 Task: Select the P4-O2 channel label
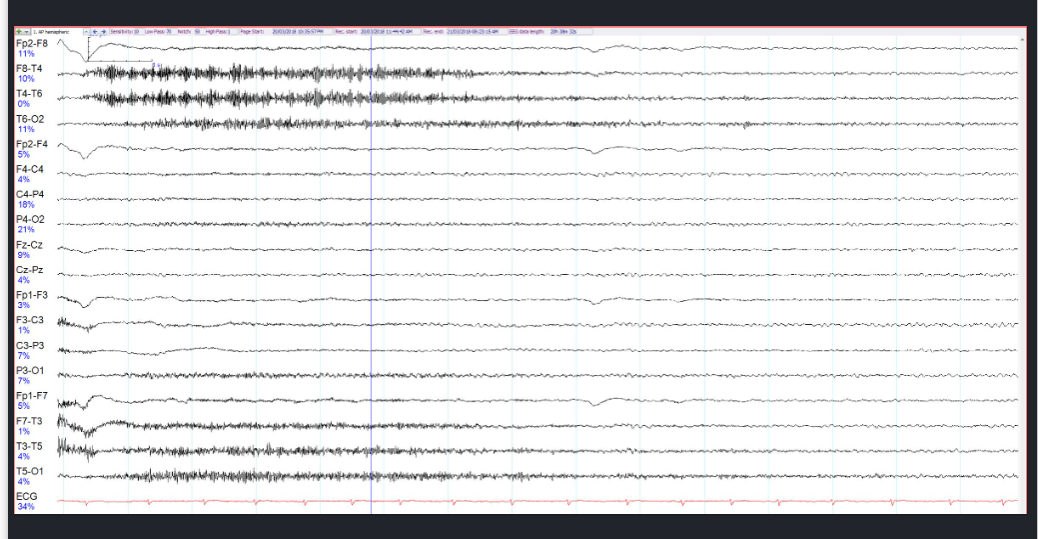(x=30, y=220)
